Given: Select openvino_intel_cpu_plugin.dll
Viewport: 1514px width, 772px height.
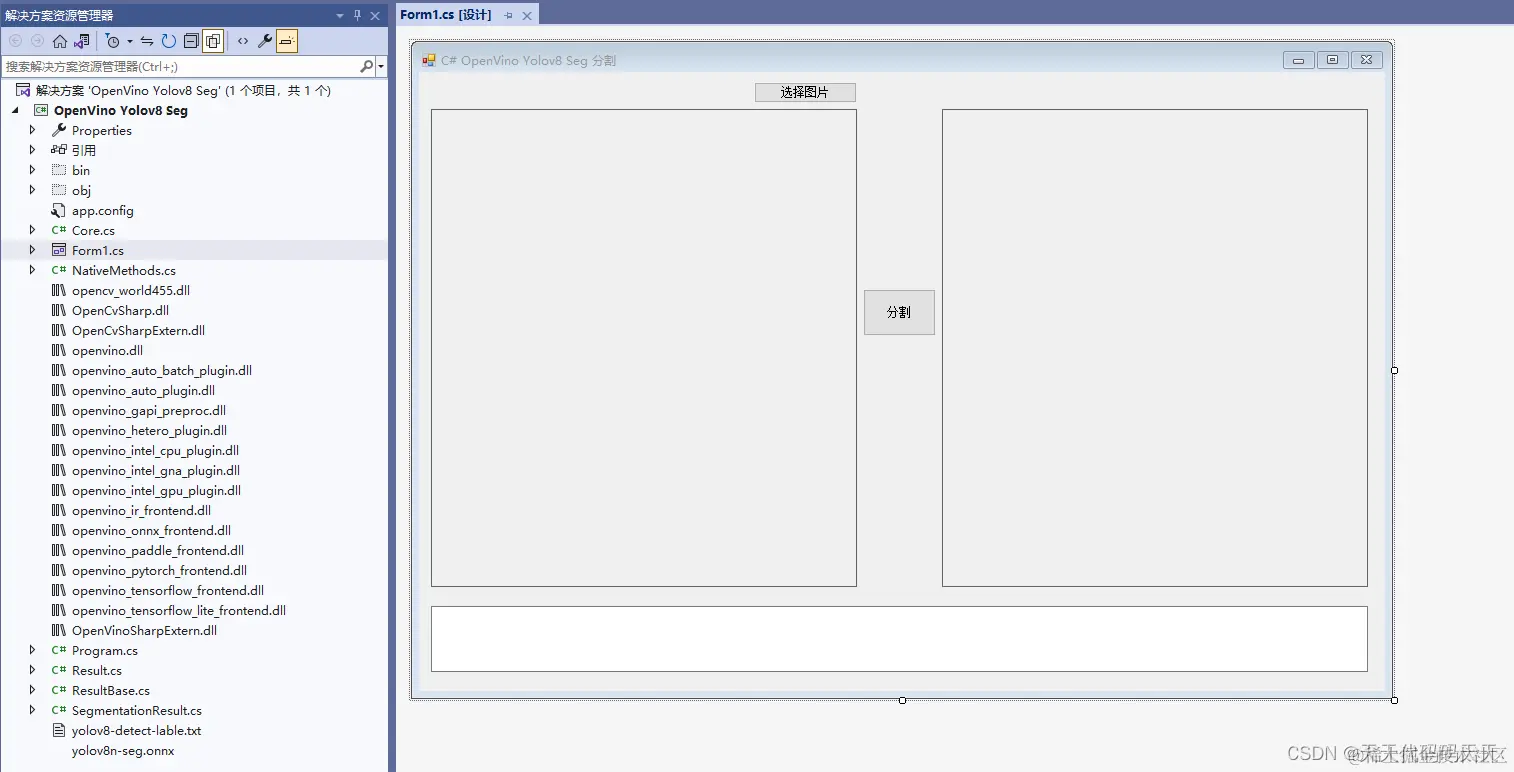Looking at the screenshot, I should coord(155,450).
